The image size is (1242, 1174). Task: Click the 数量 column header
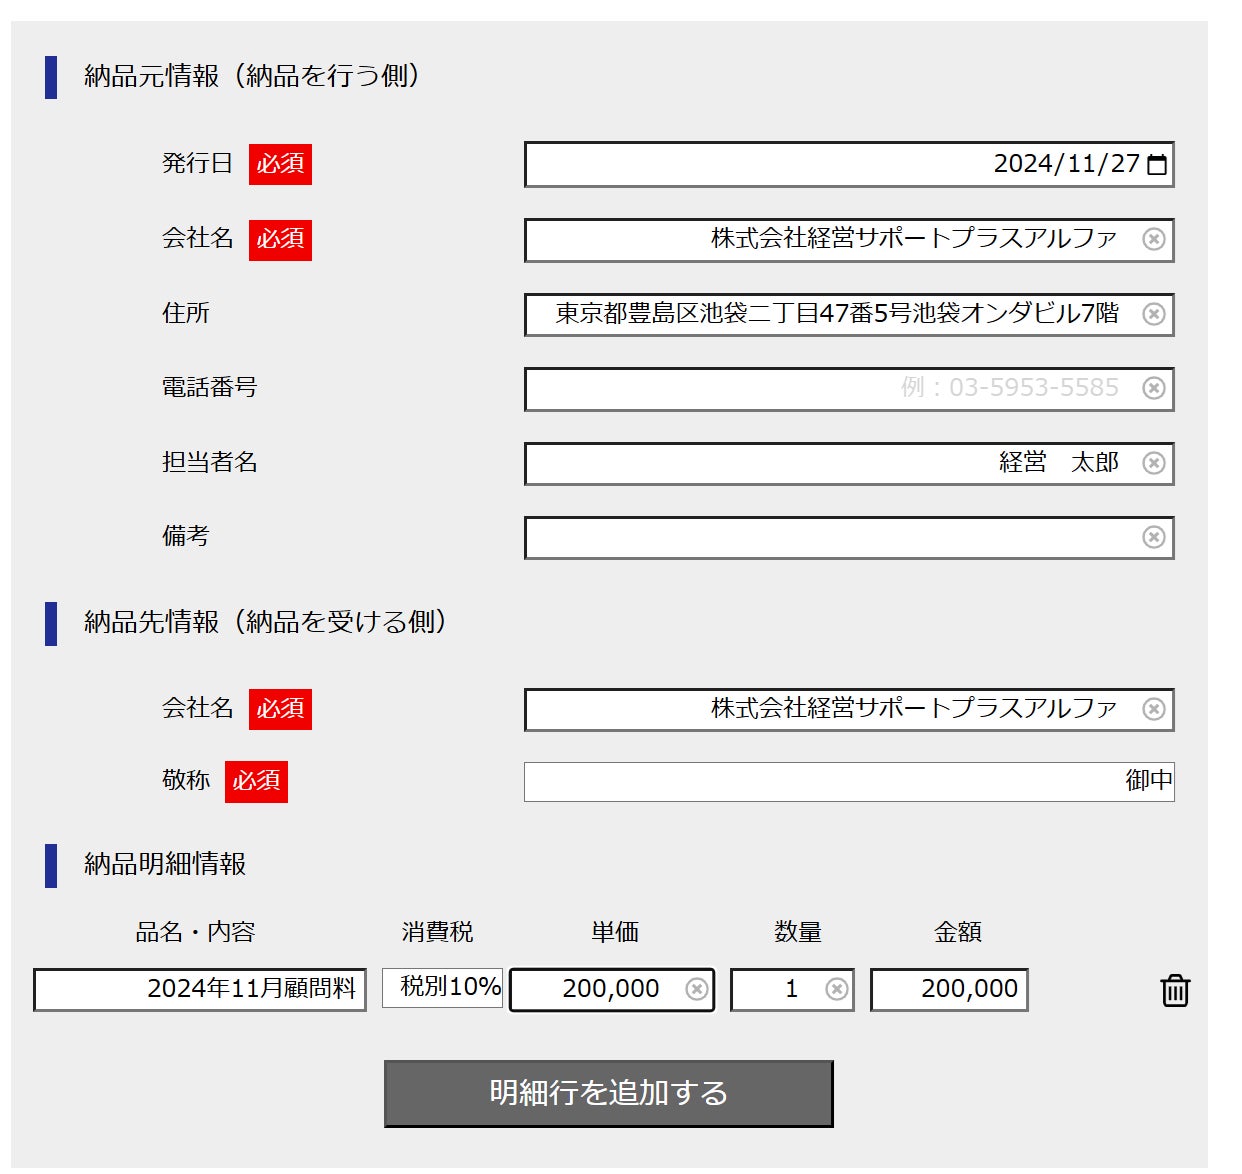[798, 932]
